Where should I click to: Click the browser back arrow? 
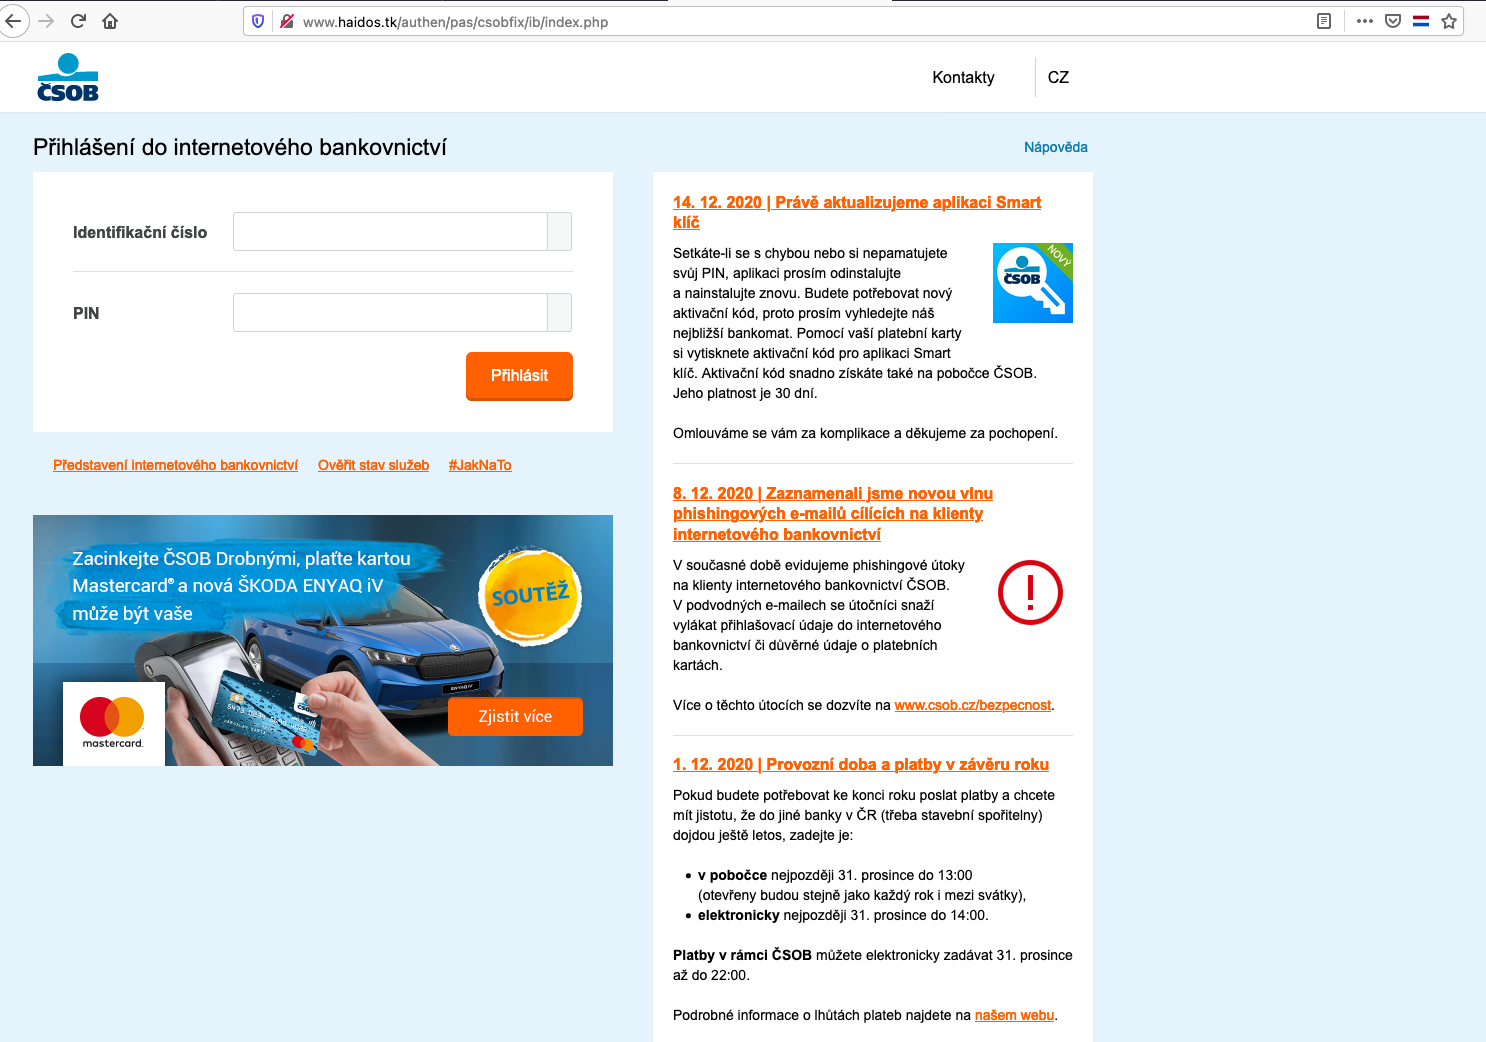click(x=12, y=21)
